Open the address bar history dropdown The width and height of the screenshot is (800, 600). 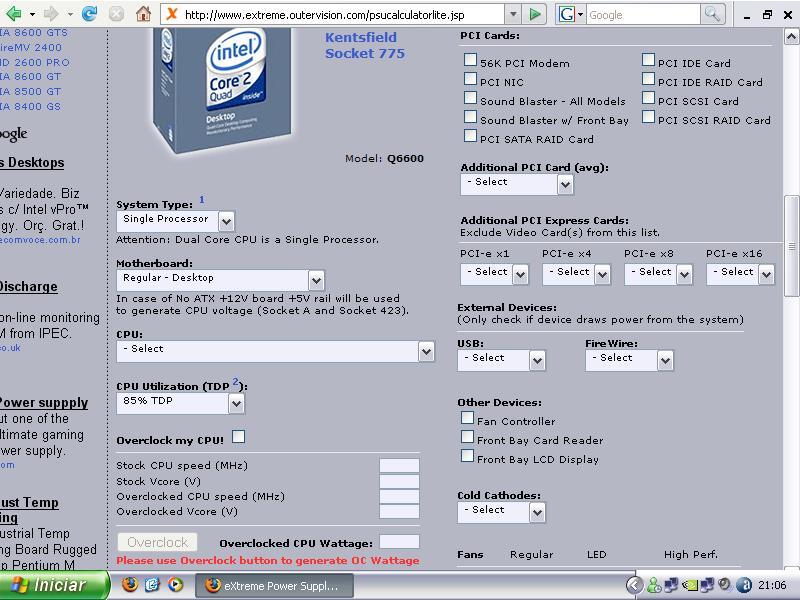[x=513, y=14]
